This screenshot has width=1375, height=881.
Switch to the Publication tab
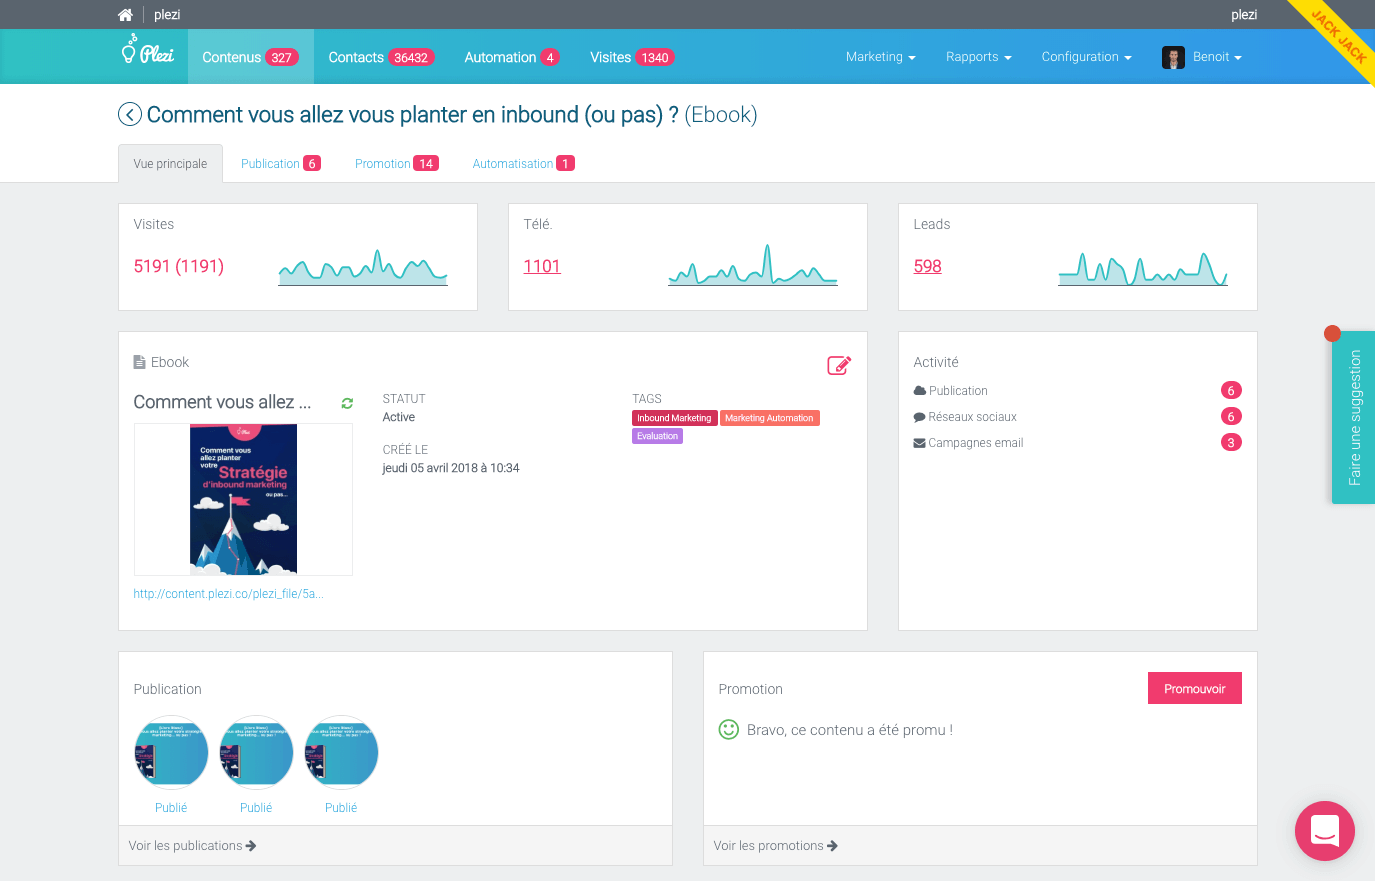(280, 164)
